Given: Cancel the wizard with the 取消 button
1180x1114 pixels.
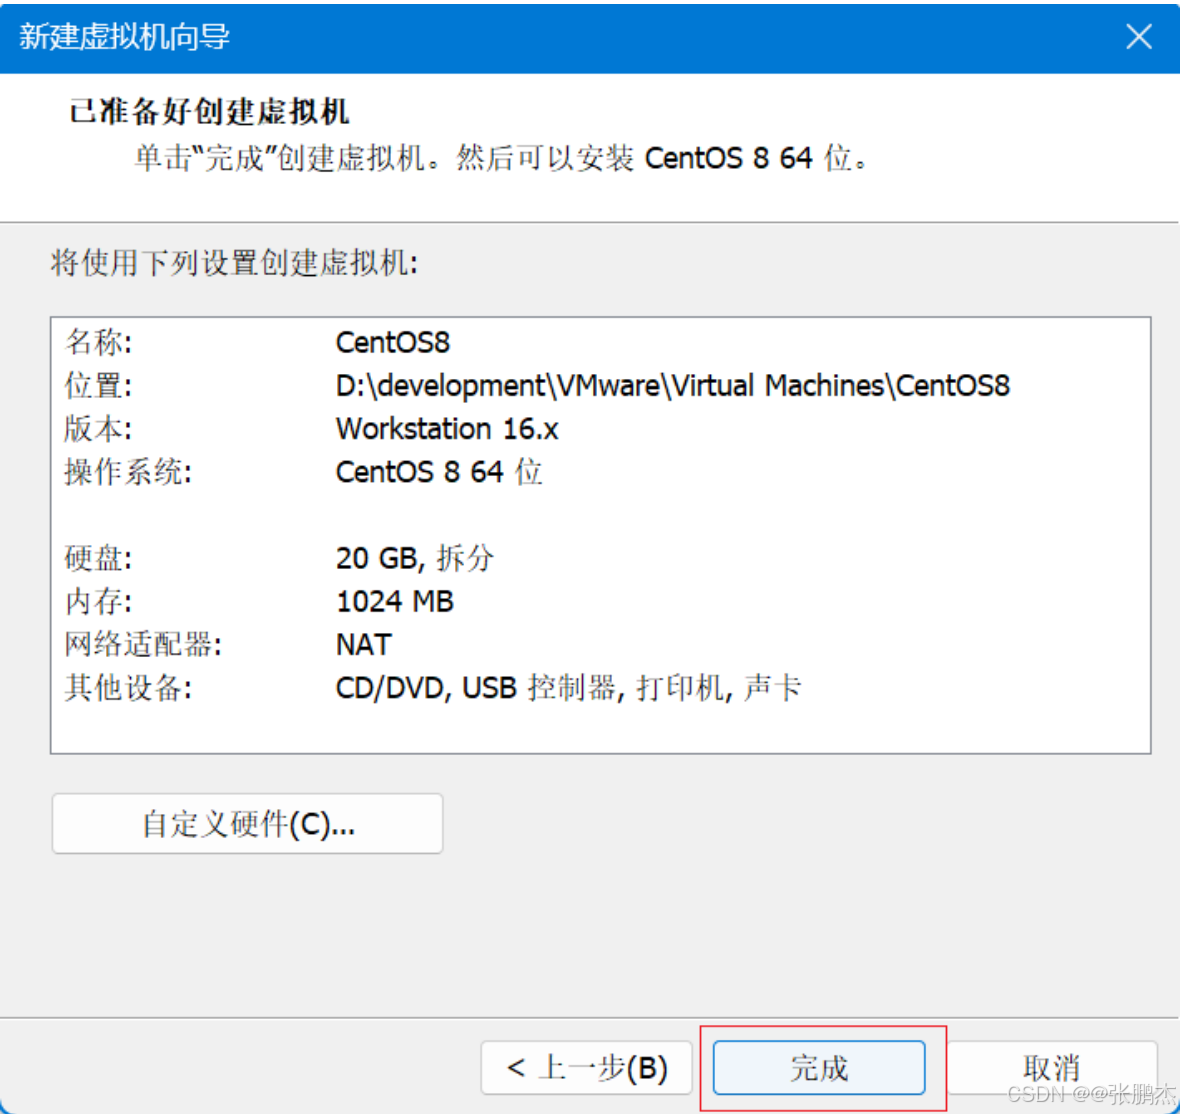Looking at the screenshot, I should (1052, 1067).
